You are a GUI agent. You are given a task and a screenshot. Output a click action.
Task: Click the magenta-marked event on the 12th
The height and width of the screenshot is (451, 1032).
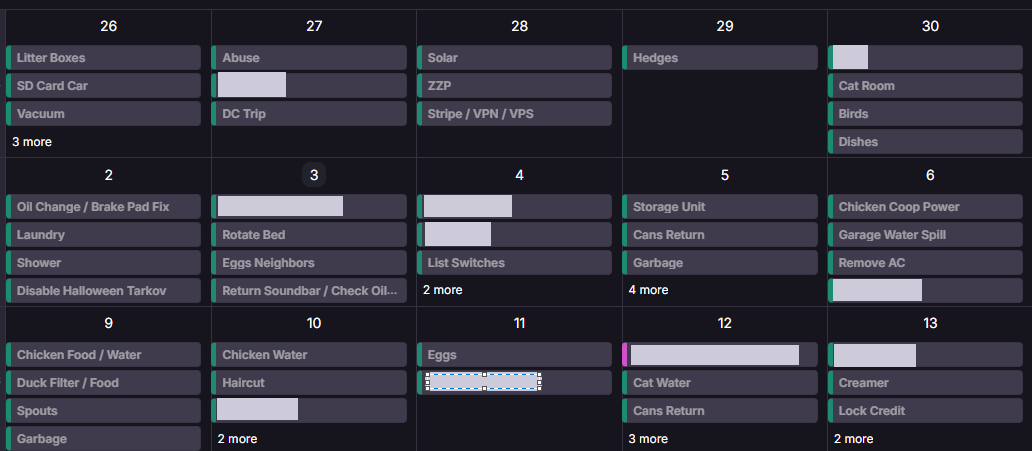[720, 355]
